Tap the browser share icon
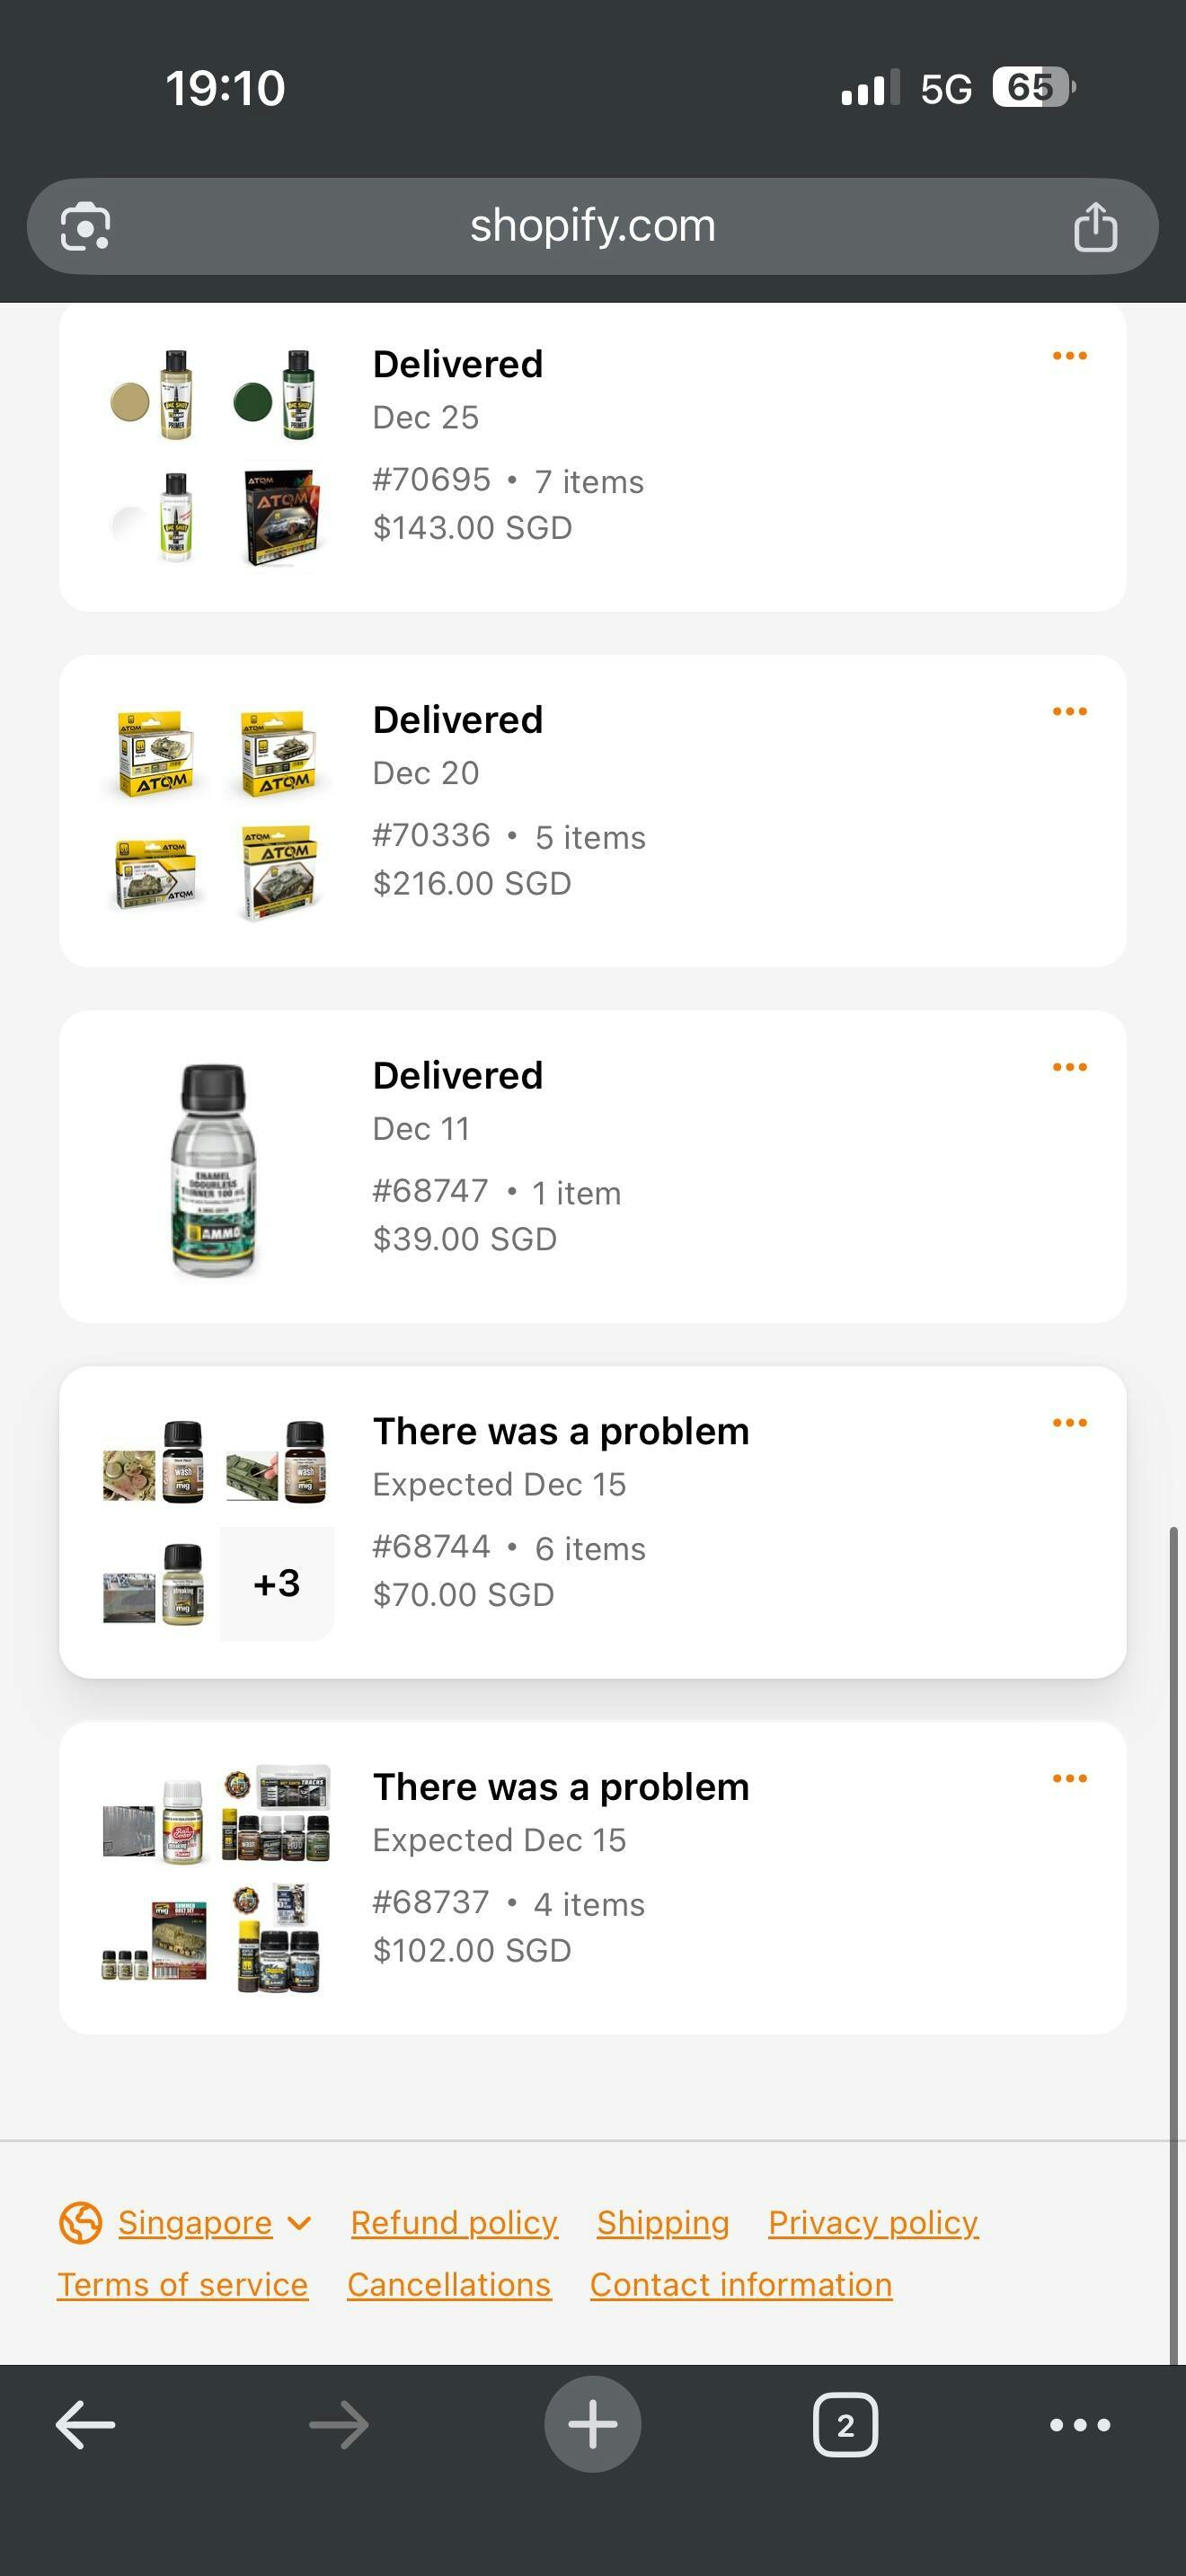The height and width of the screenshot is (2576, 1186). pyautogui.click(x=1095, y=227)
